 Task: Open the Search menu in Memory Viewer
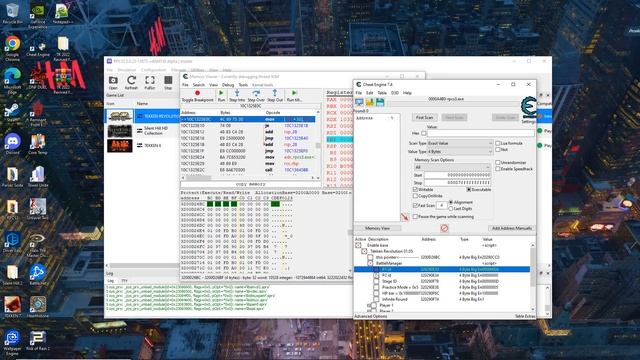coord(199,85)
